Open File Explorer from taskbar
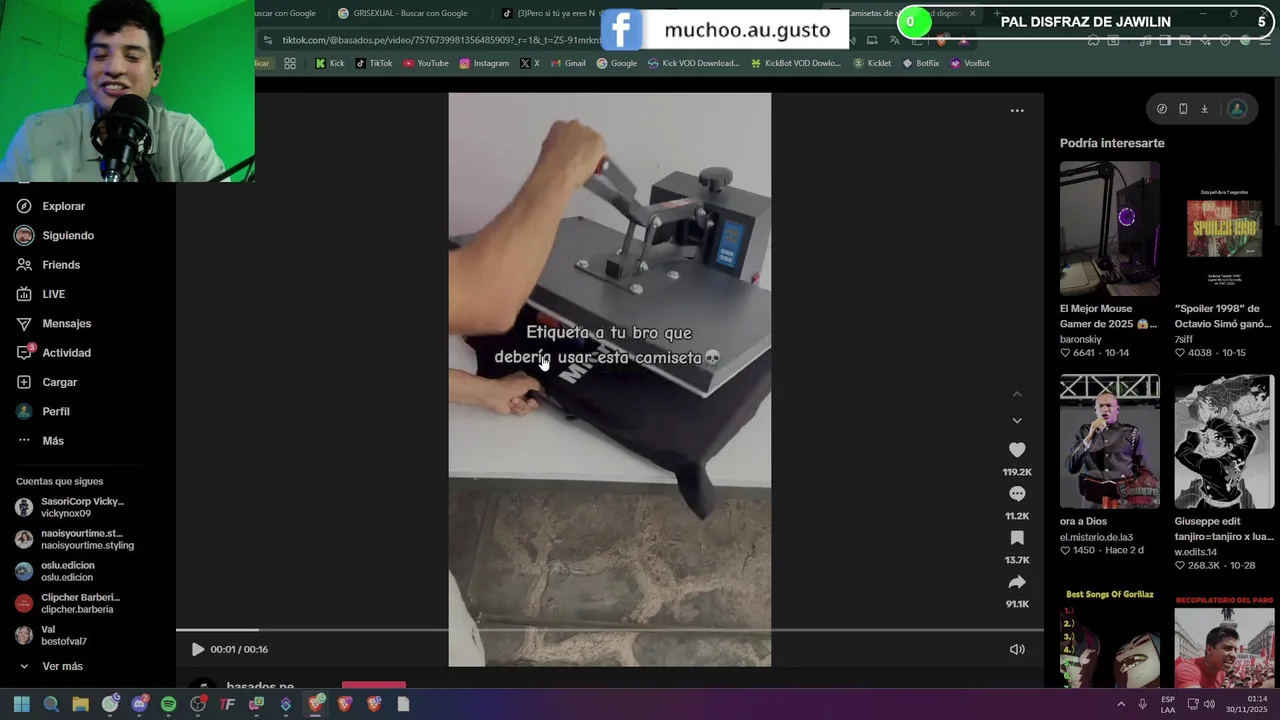This screenshot has height=720, width=1280. pyautogui.click(x=80, y=704)
